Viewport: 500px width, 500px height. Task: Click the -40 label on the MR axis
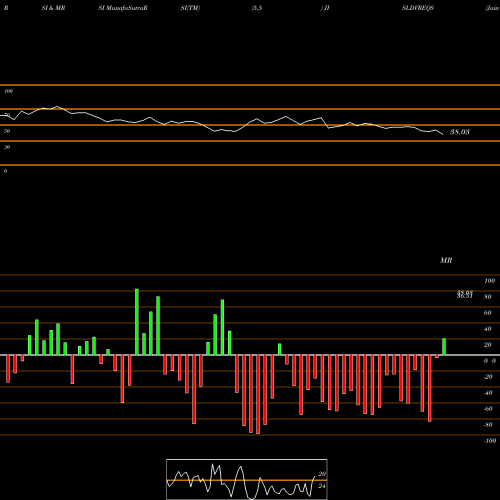[x=488, y=393]
